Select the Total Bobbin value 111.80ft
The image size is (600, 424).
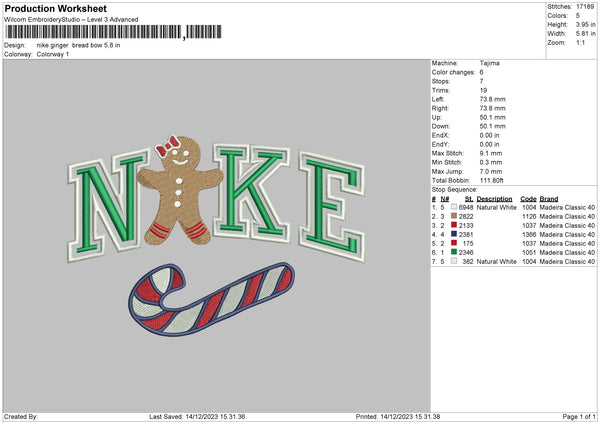pos(492,181)
